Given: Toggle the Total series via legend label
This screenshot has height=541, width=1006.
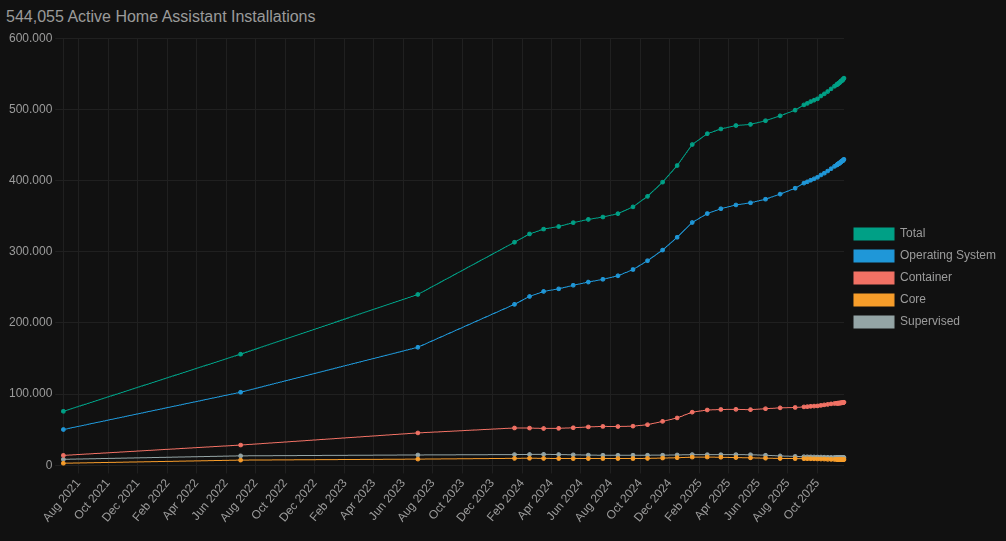Looking at the screenshot, I should tap(912, 233).
